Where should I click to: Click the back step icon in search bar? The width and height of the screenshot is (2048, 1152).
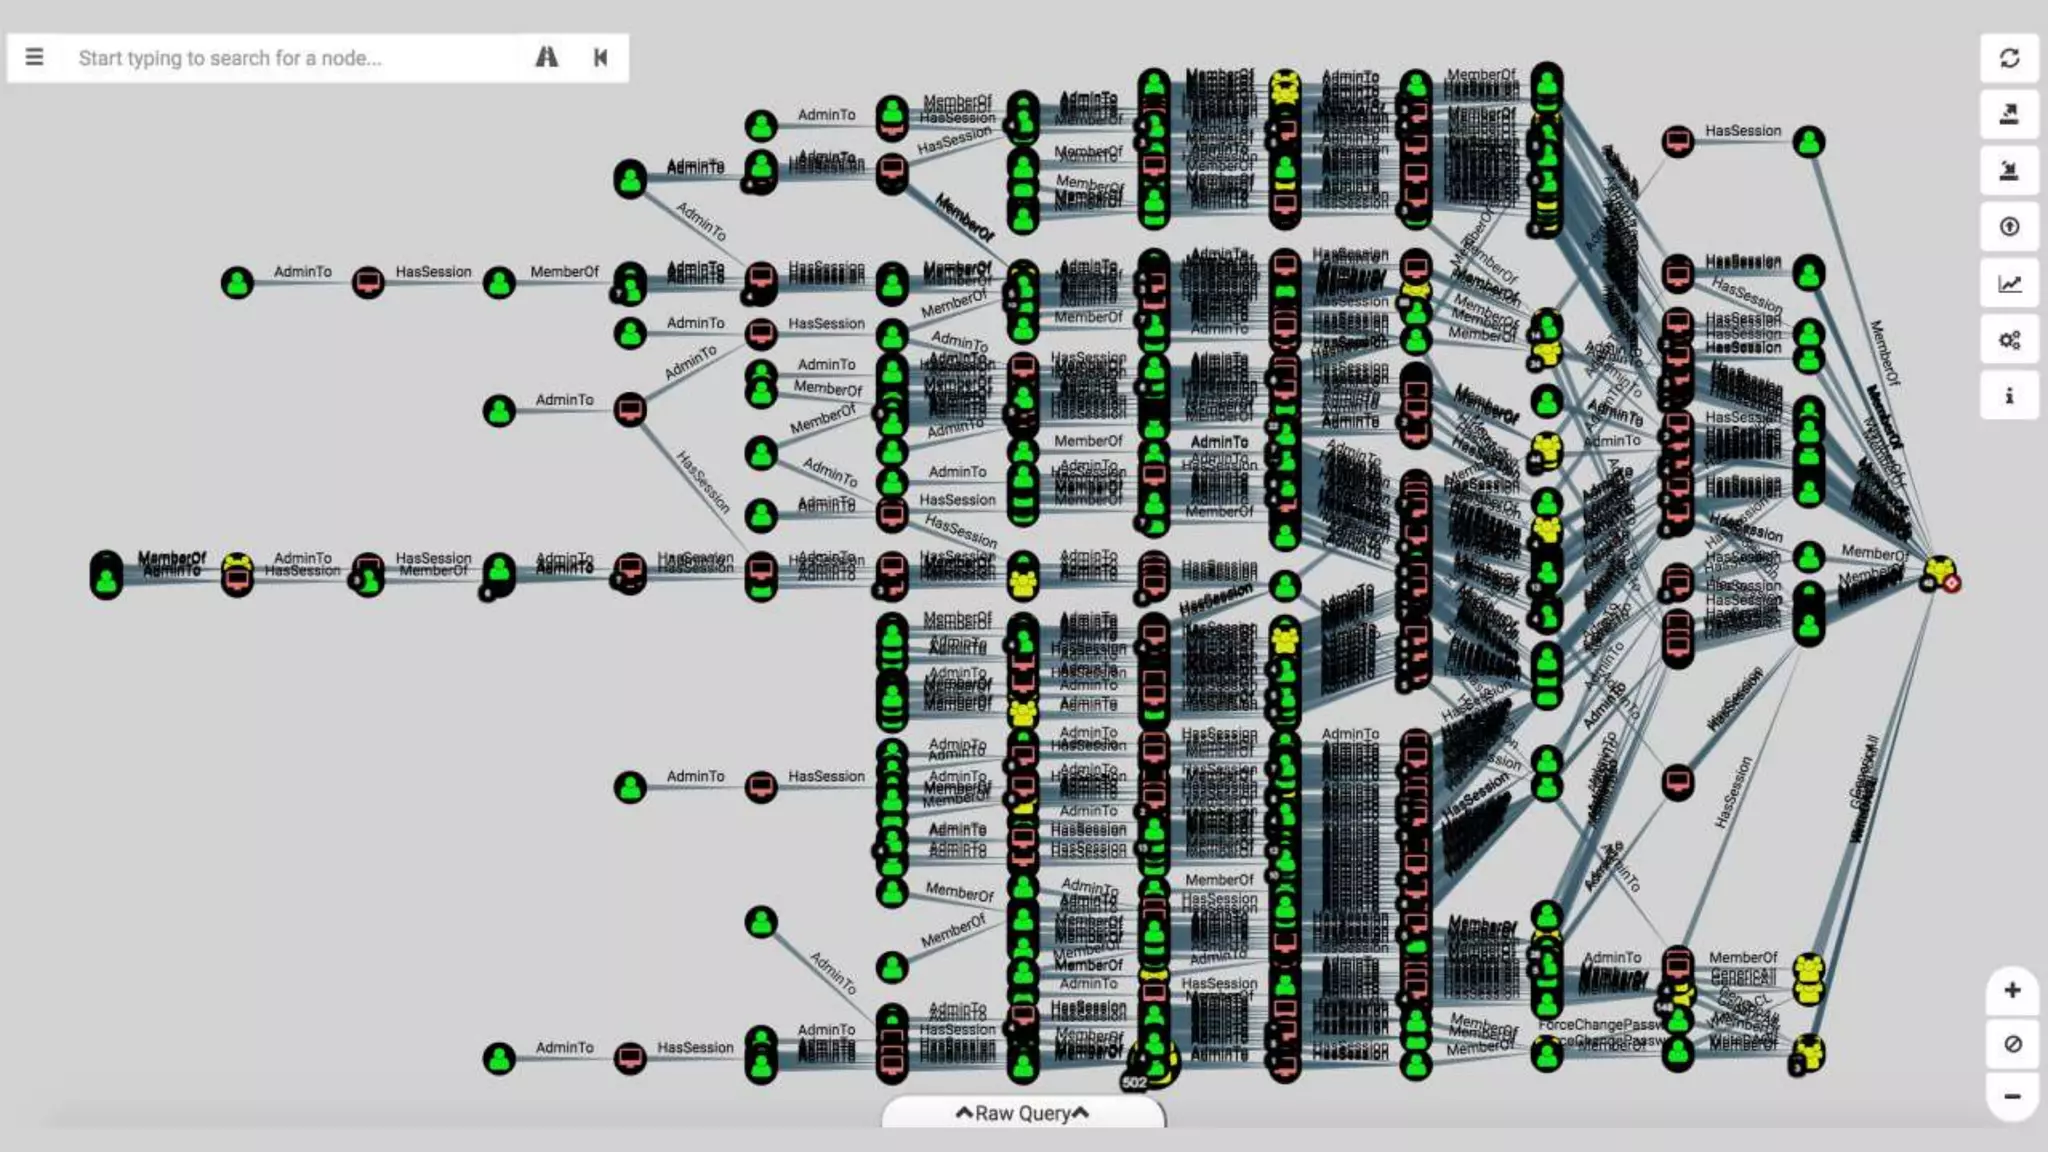point(600,57)
